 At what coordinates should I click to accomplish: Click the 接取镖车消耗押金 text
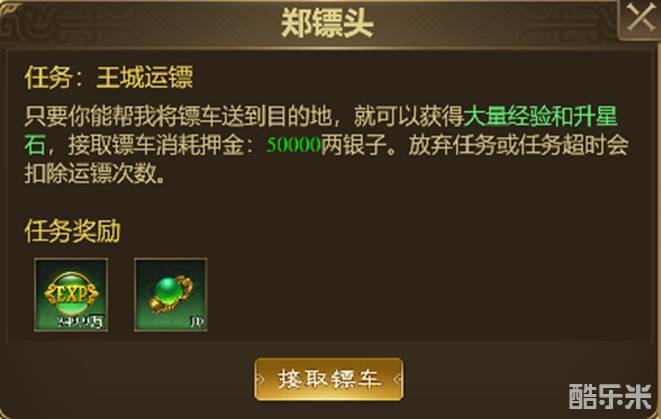[x=156, y=145]
